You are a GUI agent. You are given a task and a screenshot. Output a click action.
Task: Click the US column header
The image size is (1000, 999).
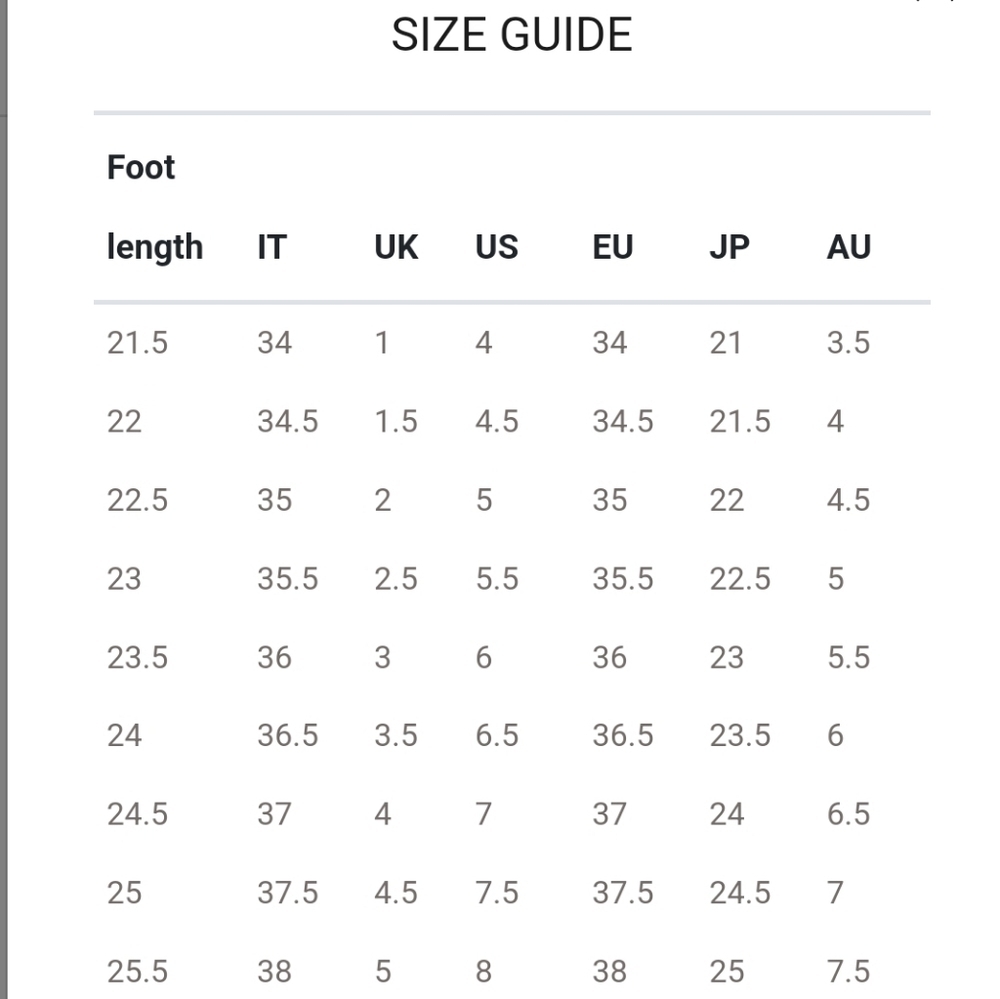pos(497,247)
